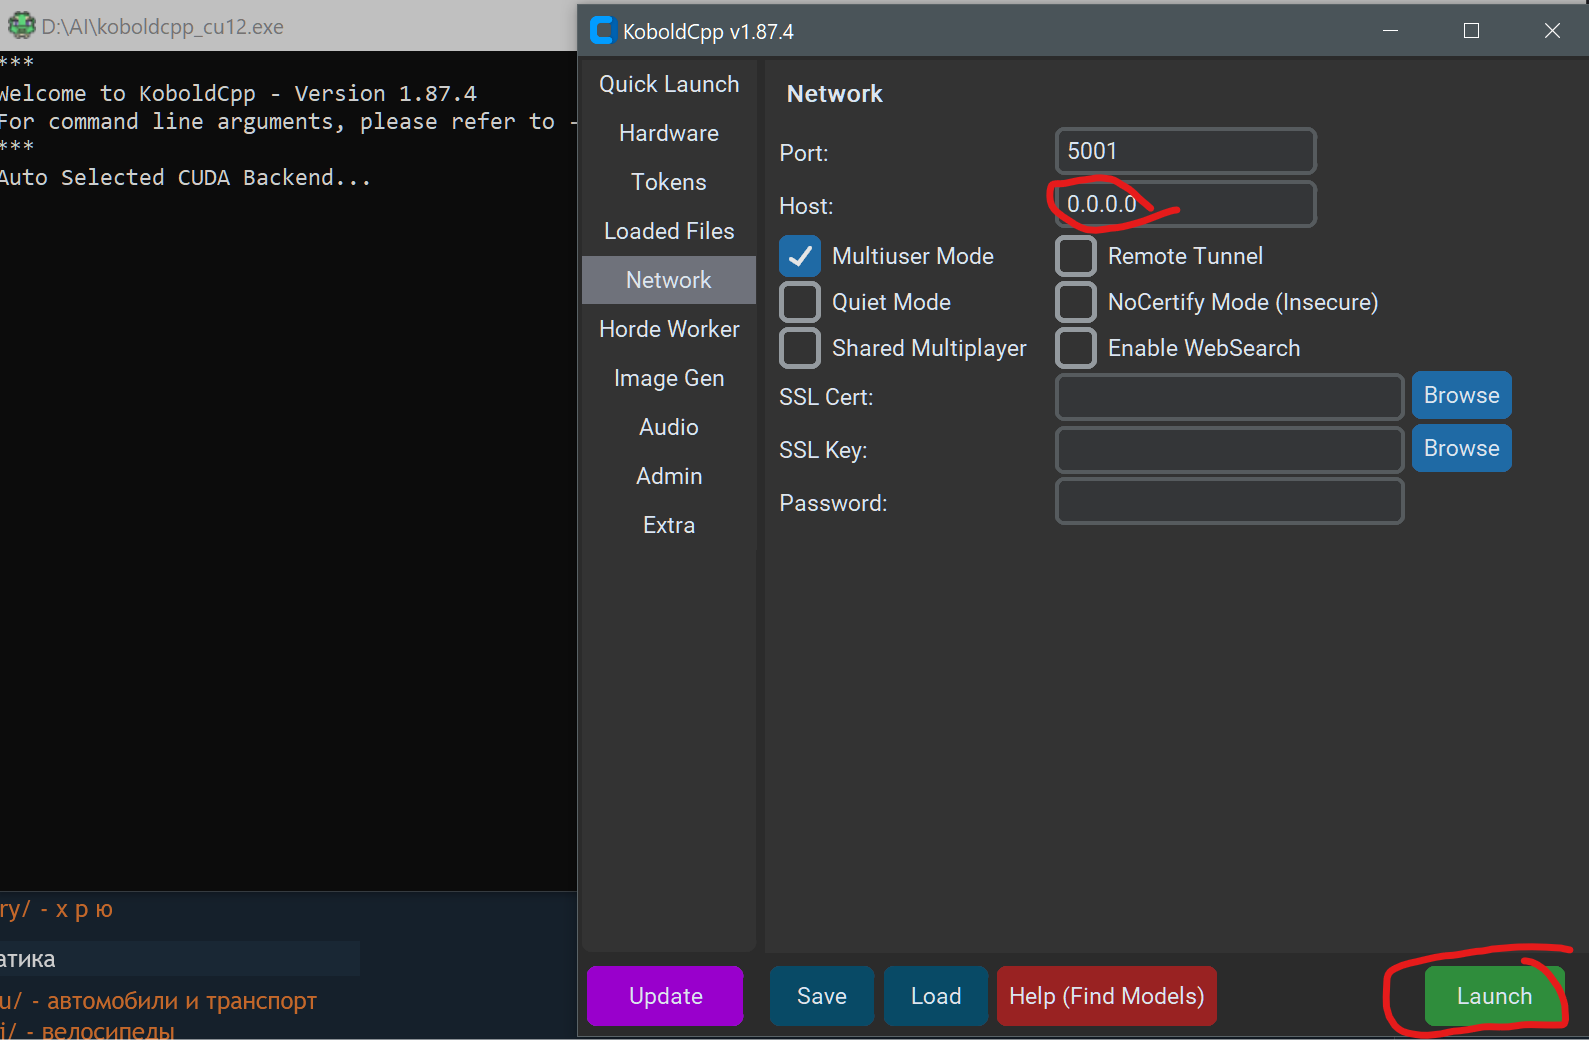Click the 'Password:' label

click(833, 503)
